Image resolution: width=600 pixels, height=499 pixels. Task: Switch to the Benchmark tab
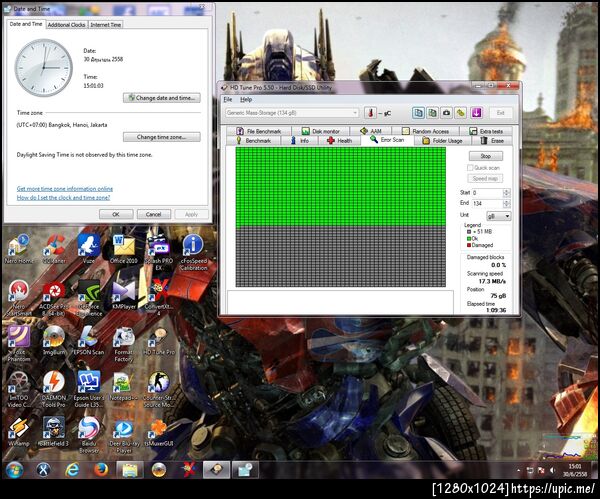(x=254, y=141)
